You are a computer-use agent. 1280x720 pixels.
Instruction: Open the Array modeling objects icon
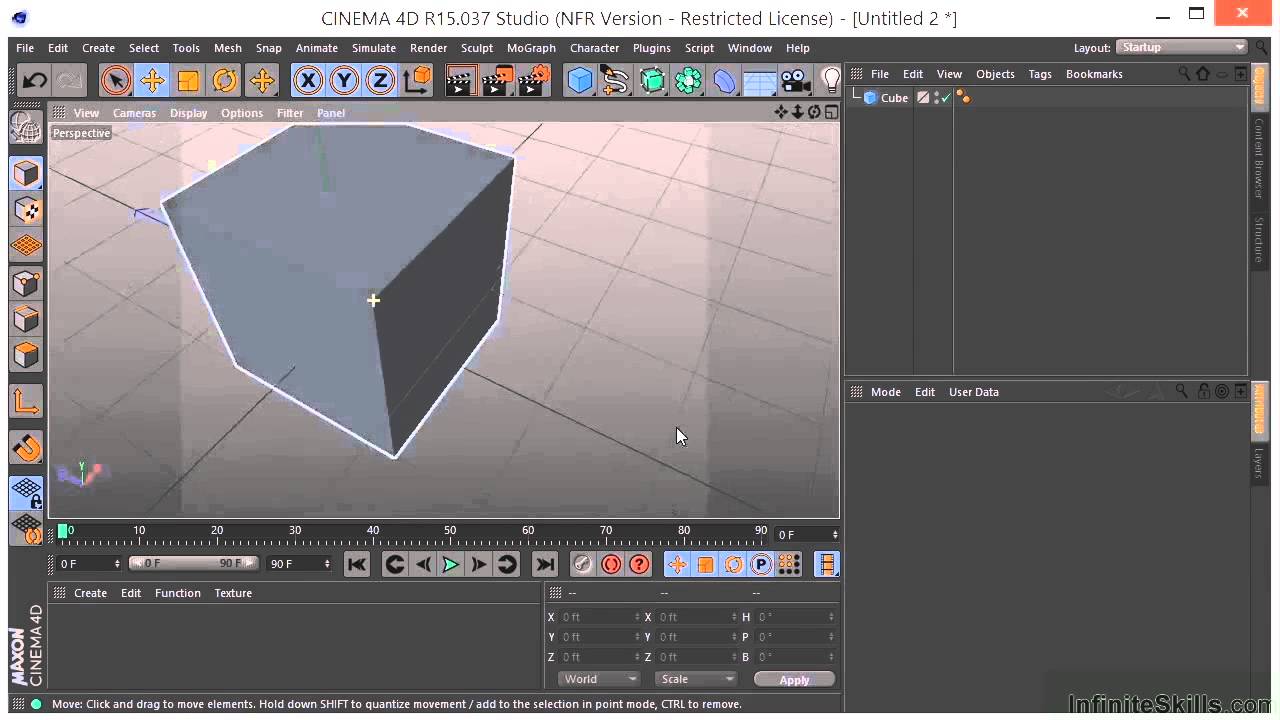point(688,80)
